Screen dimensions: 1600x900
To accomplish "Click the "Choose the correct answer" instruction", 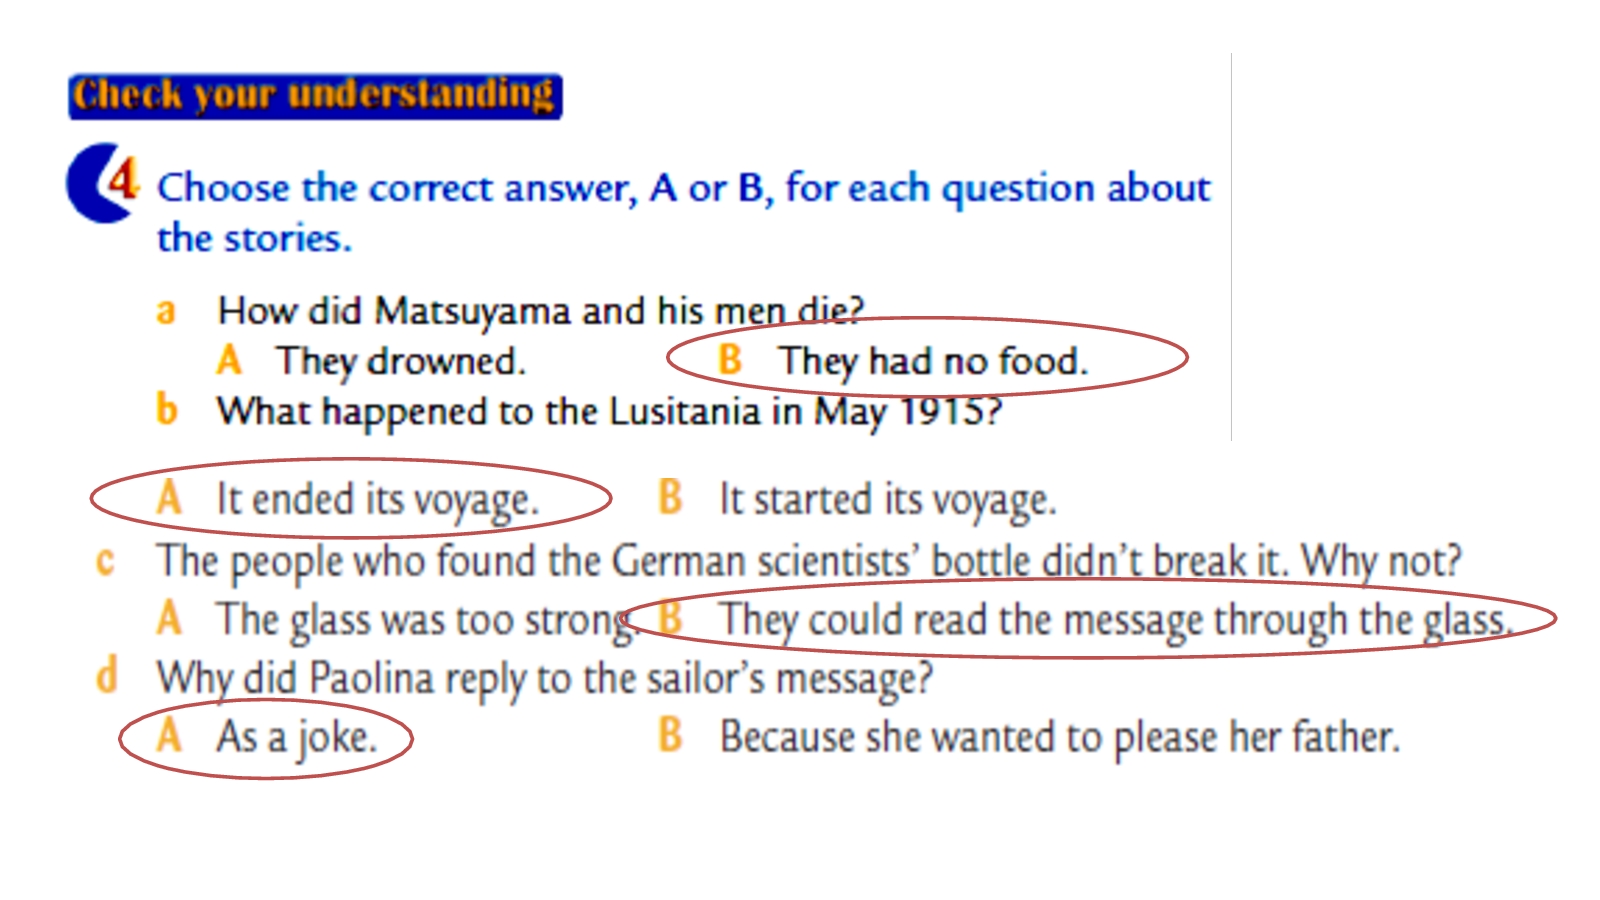I will 683,188.
